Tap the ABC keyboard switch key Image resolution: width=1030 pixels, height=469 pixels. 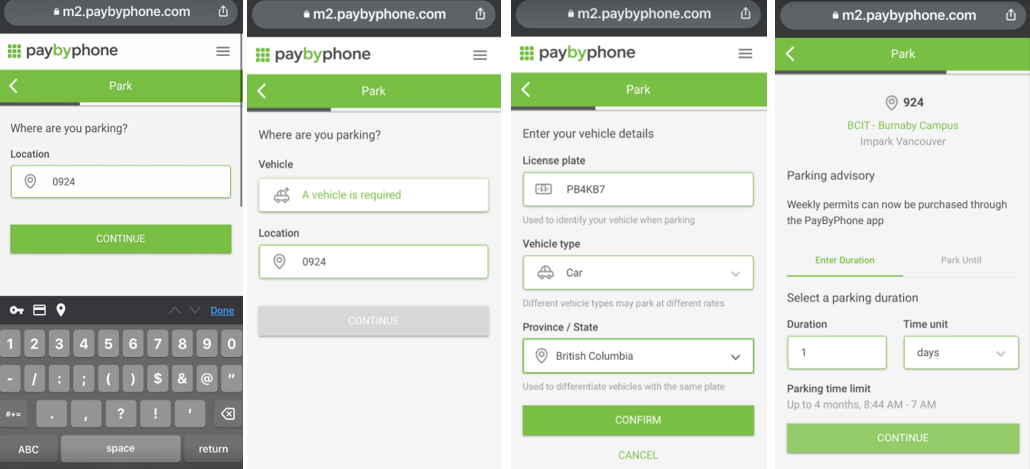click(x=28, y=449)
